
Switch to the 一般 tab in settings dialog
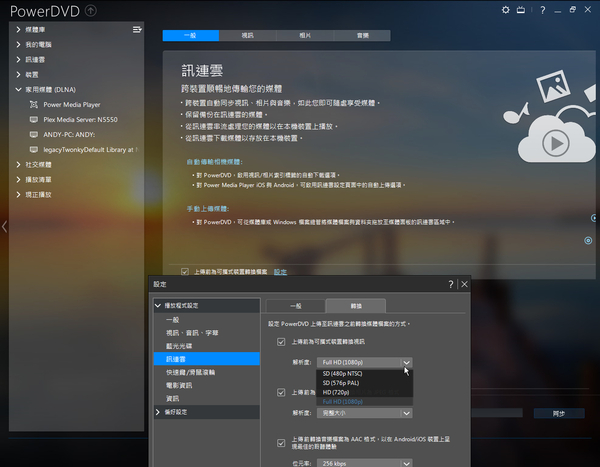click(x=295, y=304)
